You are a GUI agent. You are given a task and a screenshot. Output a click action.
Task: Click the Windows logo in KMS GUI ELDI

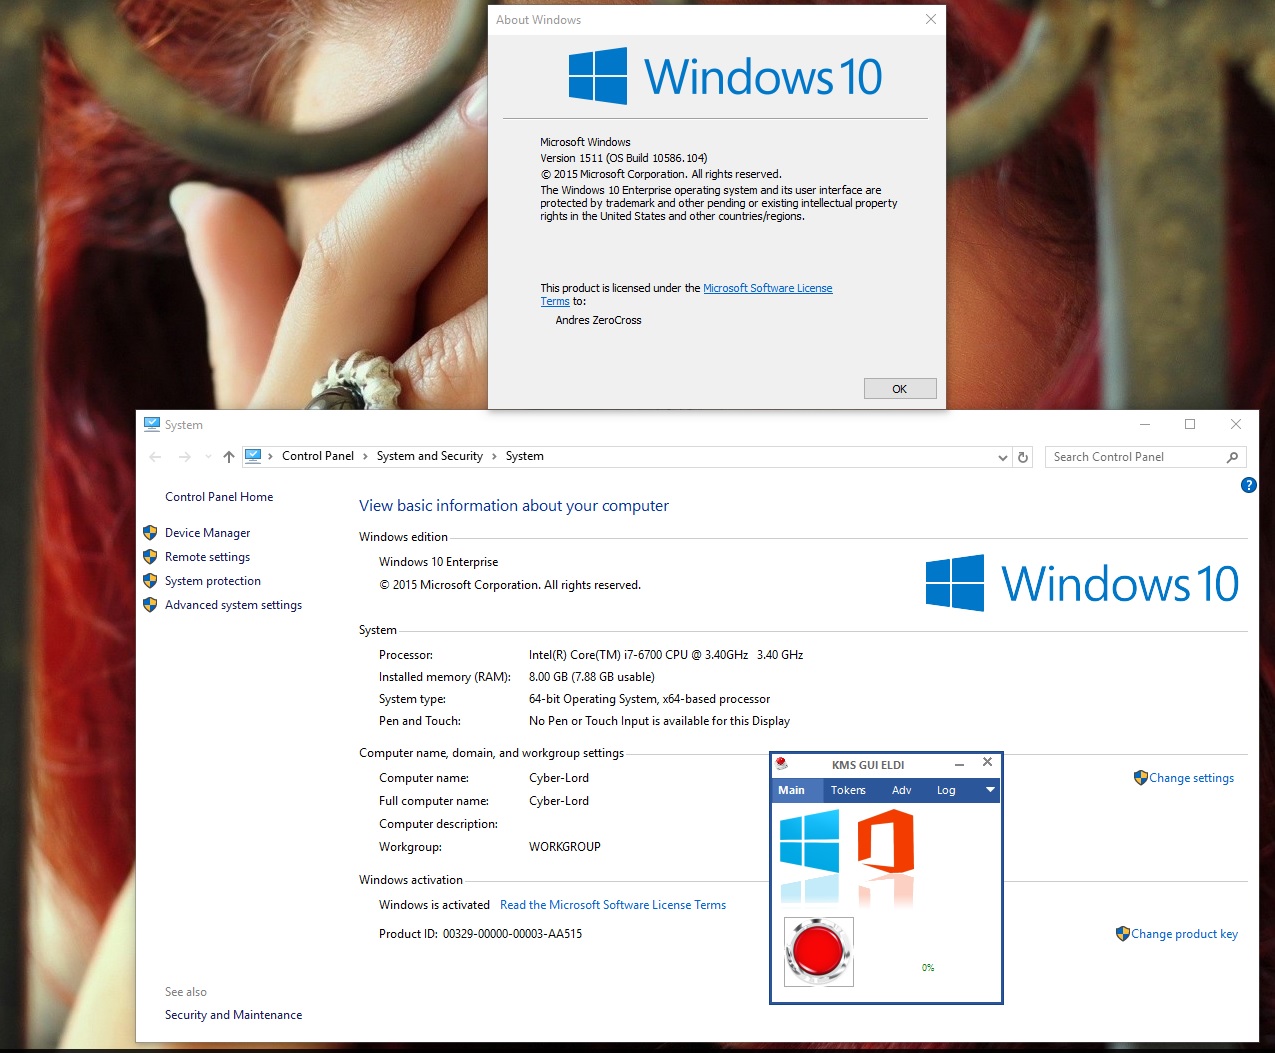click(810, 841)
